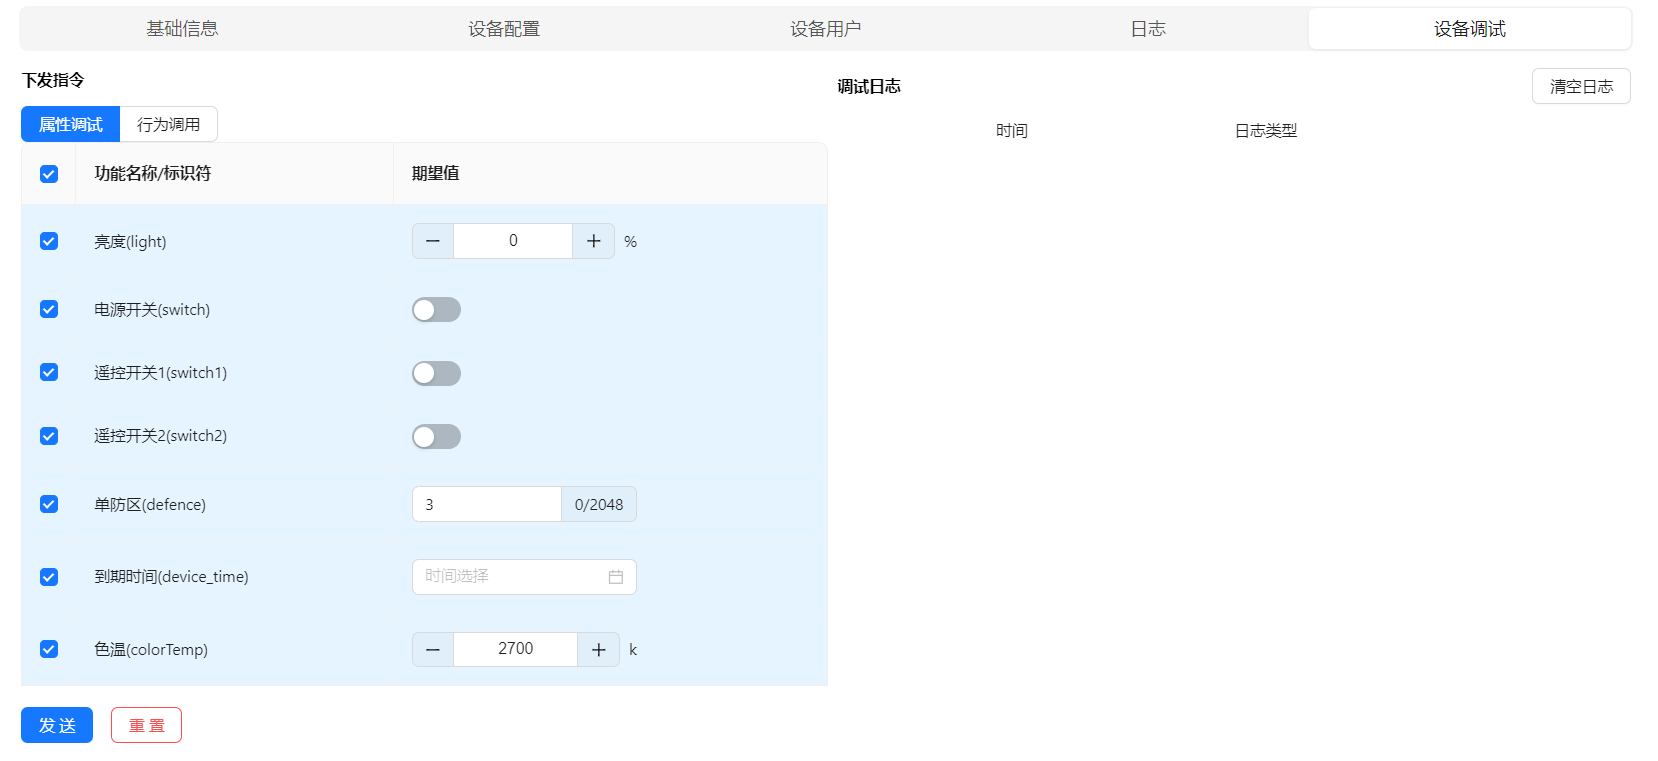Click the plus icon for brightness value

[x=593, y=241]
